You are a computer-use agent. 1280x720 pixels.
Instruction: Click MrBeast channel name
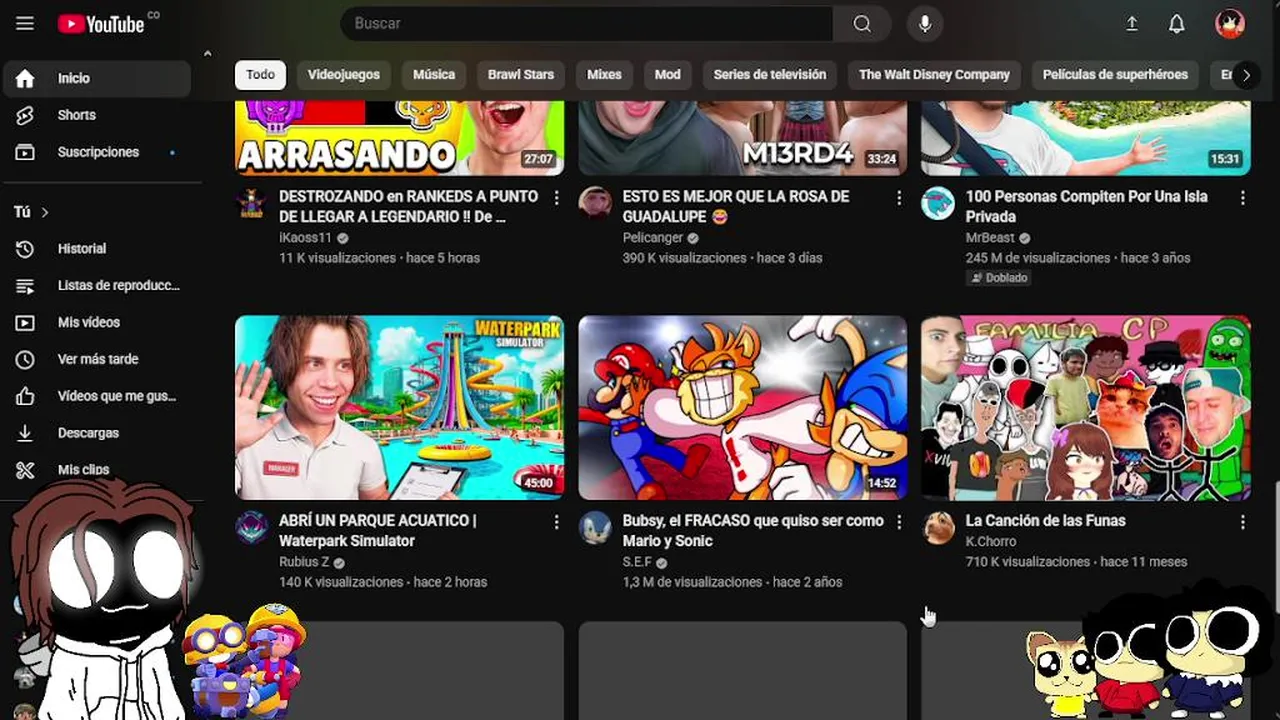pos(990,238)
